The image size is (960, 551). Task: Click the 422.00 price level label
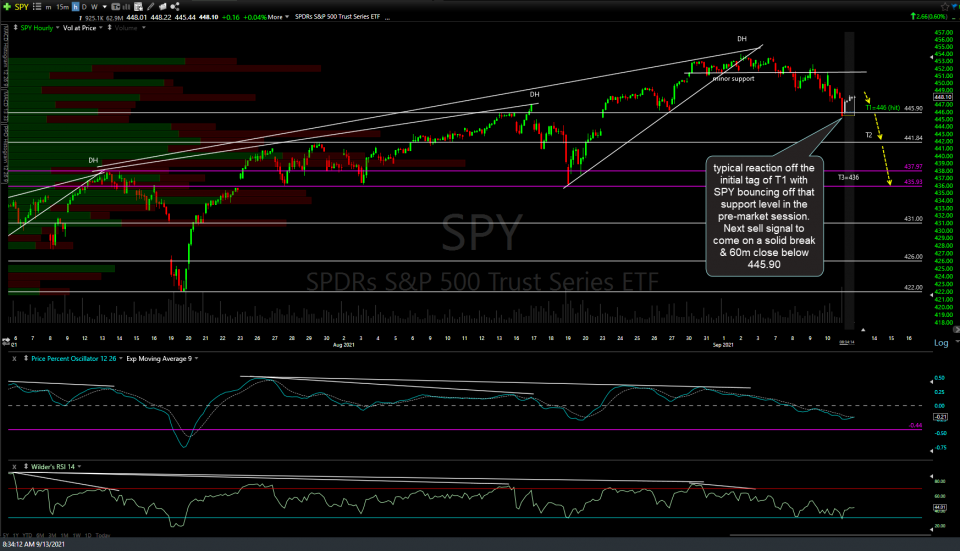(x=913, y=287)
